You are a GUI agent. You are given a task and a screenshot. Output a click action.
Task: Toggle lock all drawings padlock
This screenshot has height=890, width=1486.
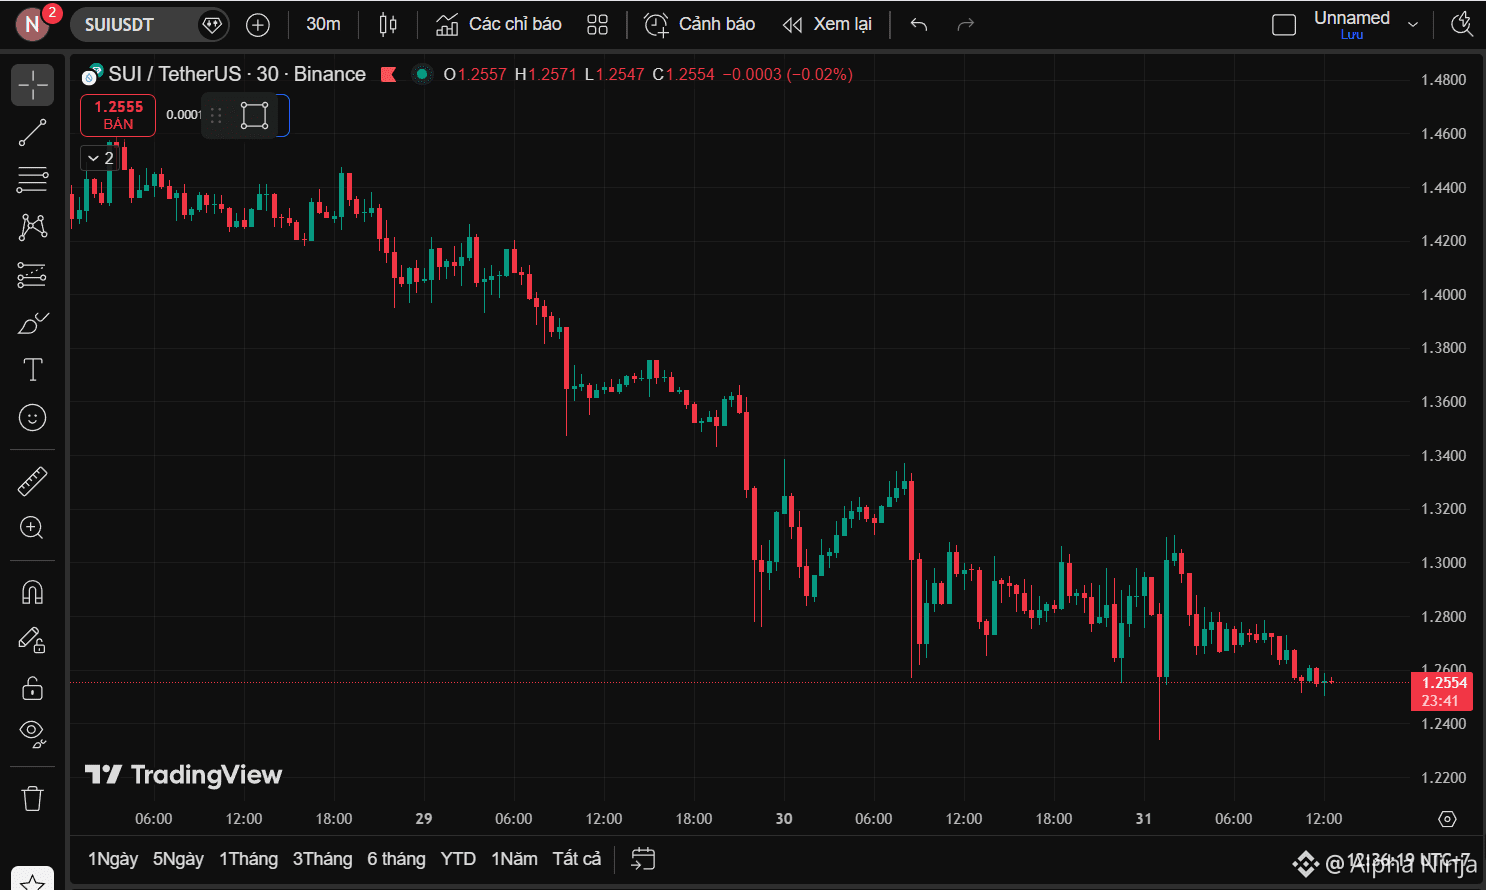tap(32, 688)
